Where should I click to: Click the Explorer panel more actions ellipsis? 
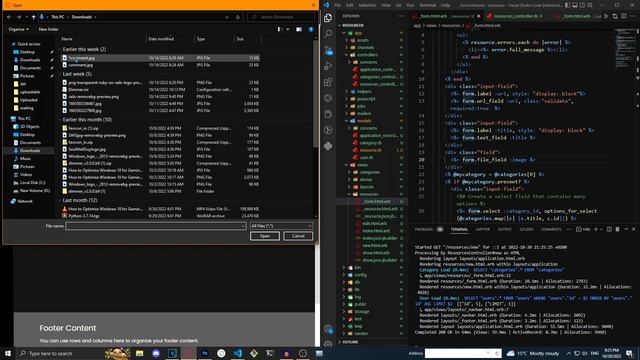coord(400,16)
